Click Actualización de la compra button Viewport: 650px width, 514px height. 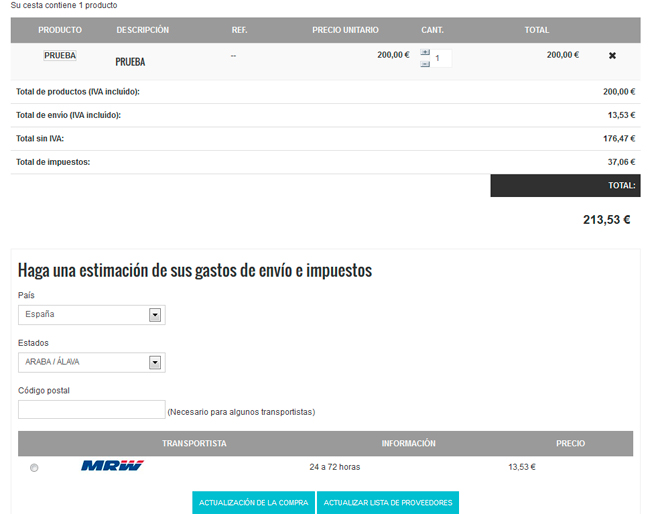tap(253, 502)
